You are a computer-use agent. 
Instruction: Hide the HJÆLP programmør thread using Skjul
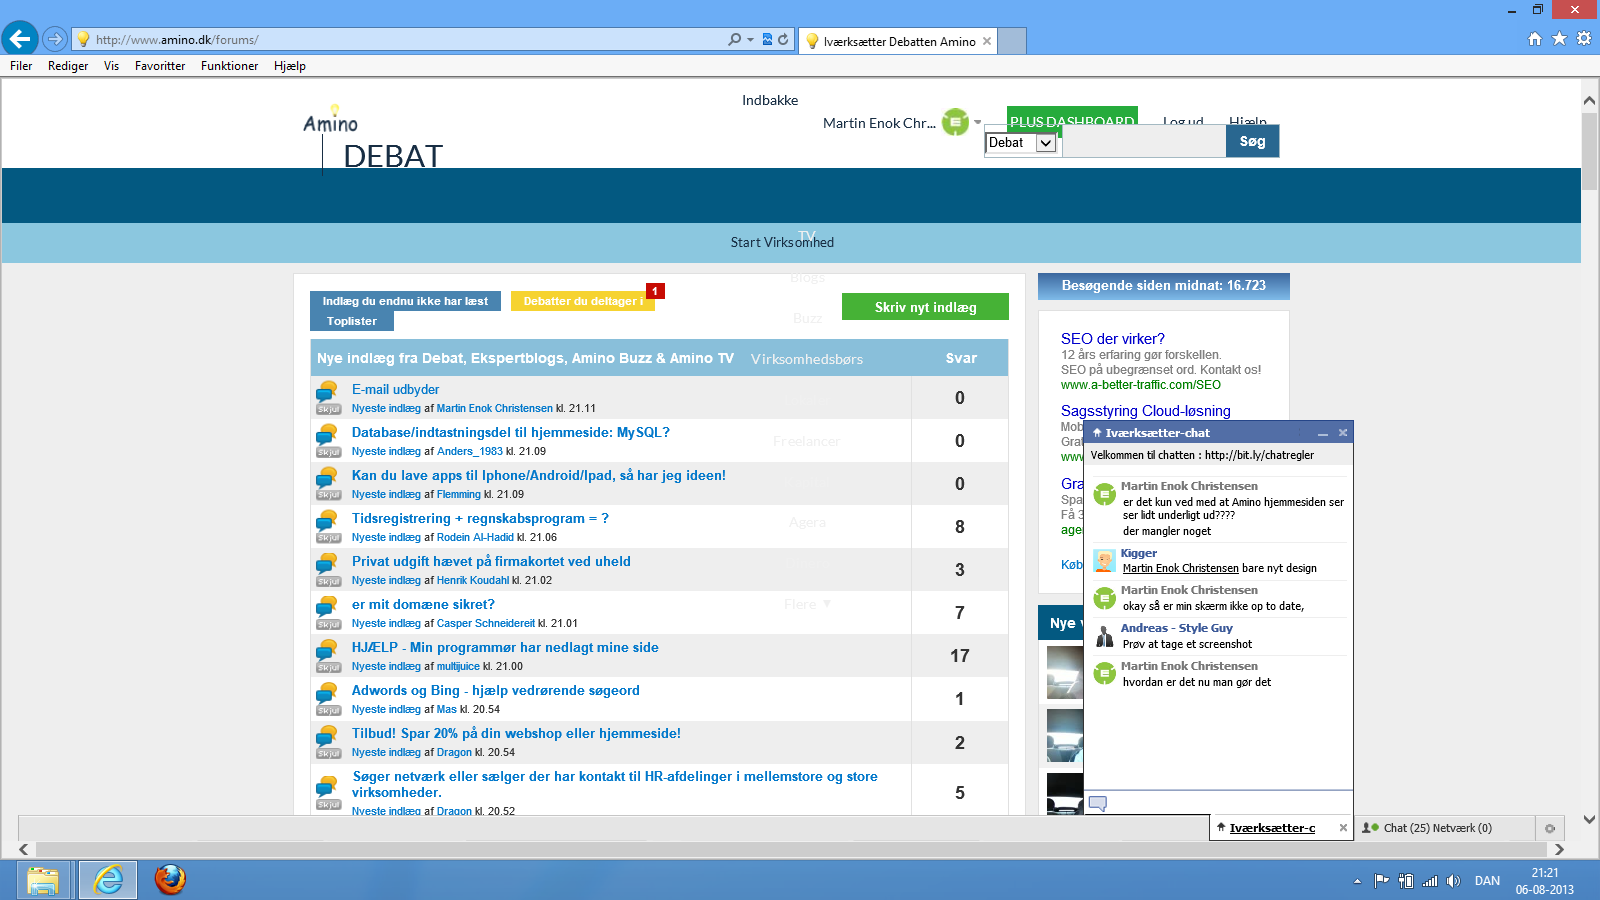[328, 667]
